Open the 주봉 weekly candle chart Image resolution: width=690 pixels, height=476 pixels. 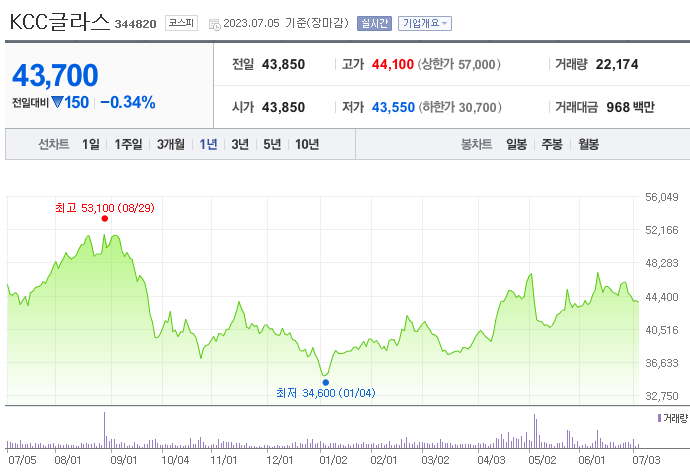tap(552, 144)
